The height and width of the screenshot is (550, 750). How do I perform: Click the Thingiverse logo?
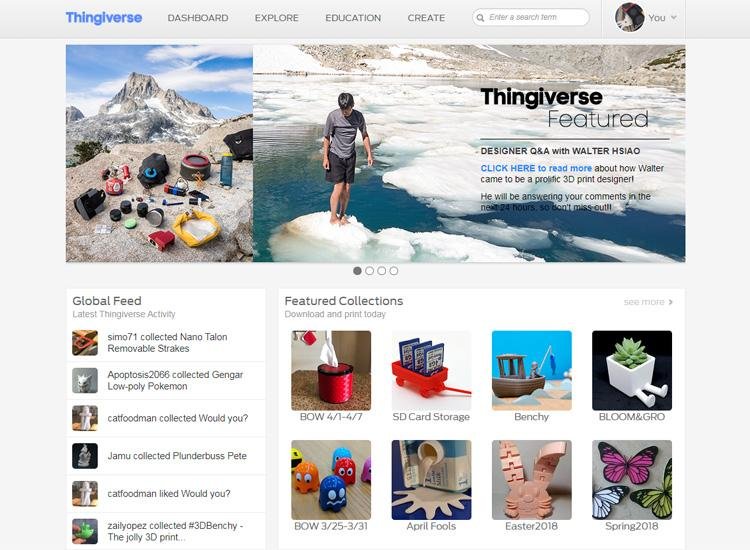click(x=104, y=18)
